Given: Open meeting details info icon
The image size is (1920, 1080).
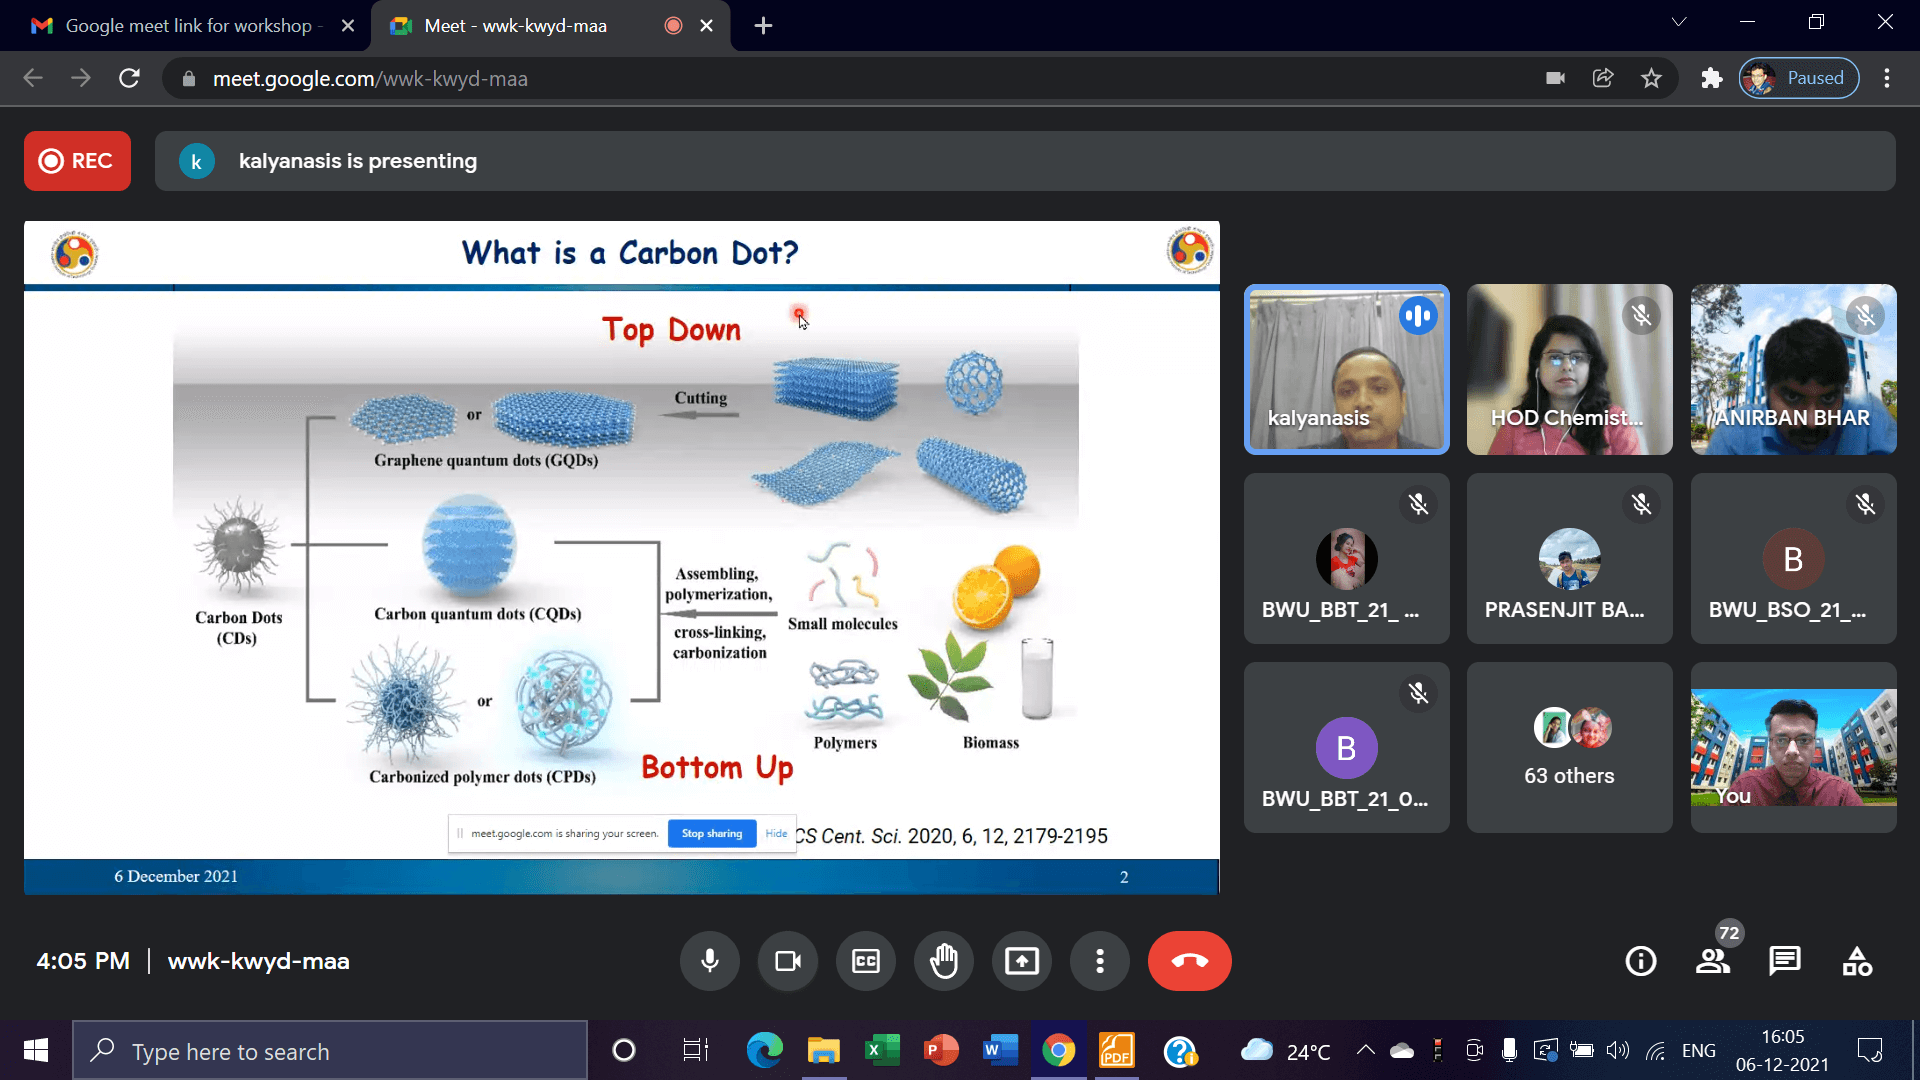Looking at the screenshot, I should click(1641, 961).
